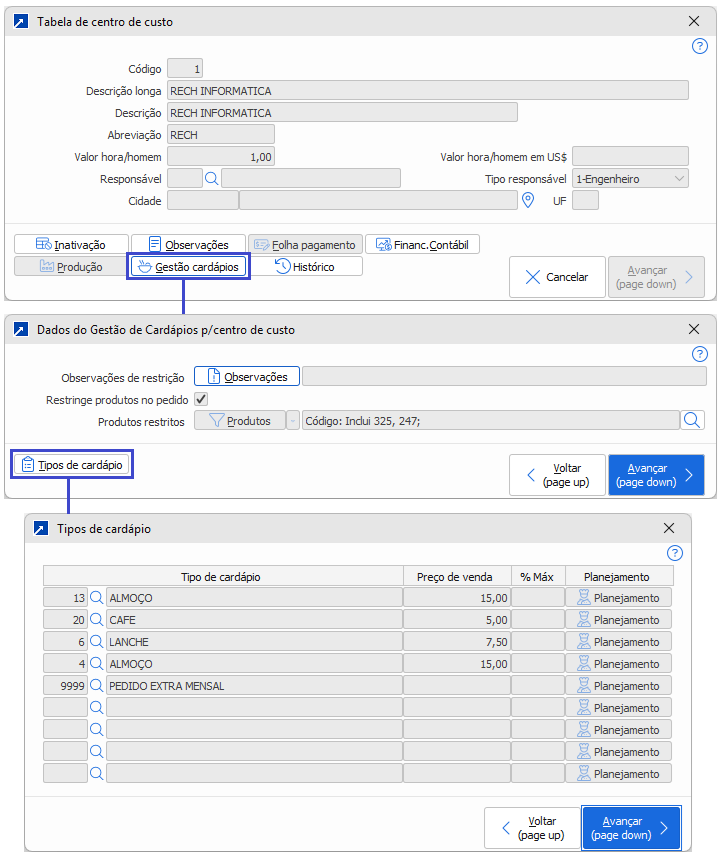Viewport: 724px width, 854px height.
Task: Click the map pin icon beside Cidade
Action: [529, 200]
